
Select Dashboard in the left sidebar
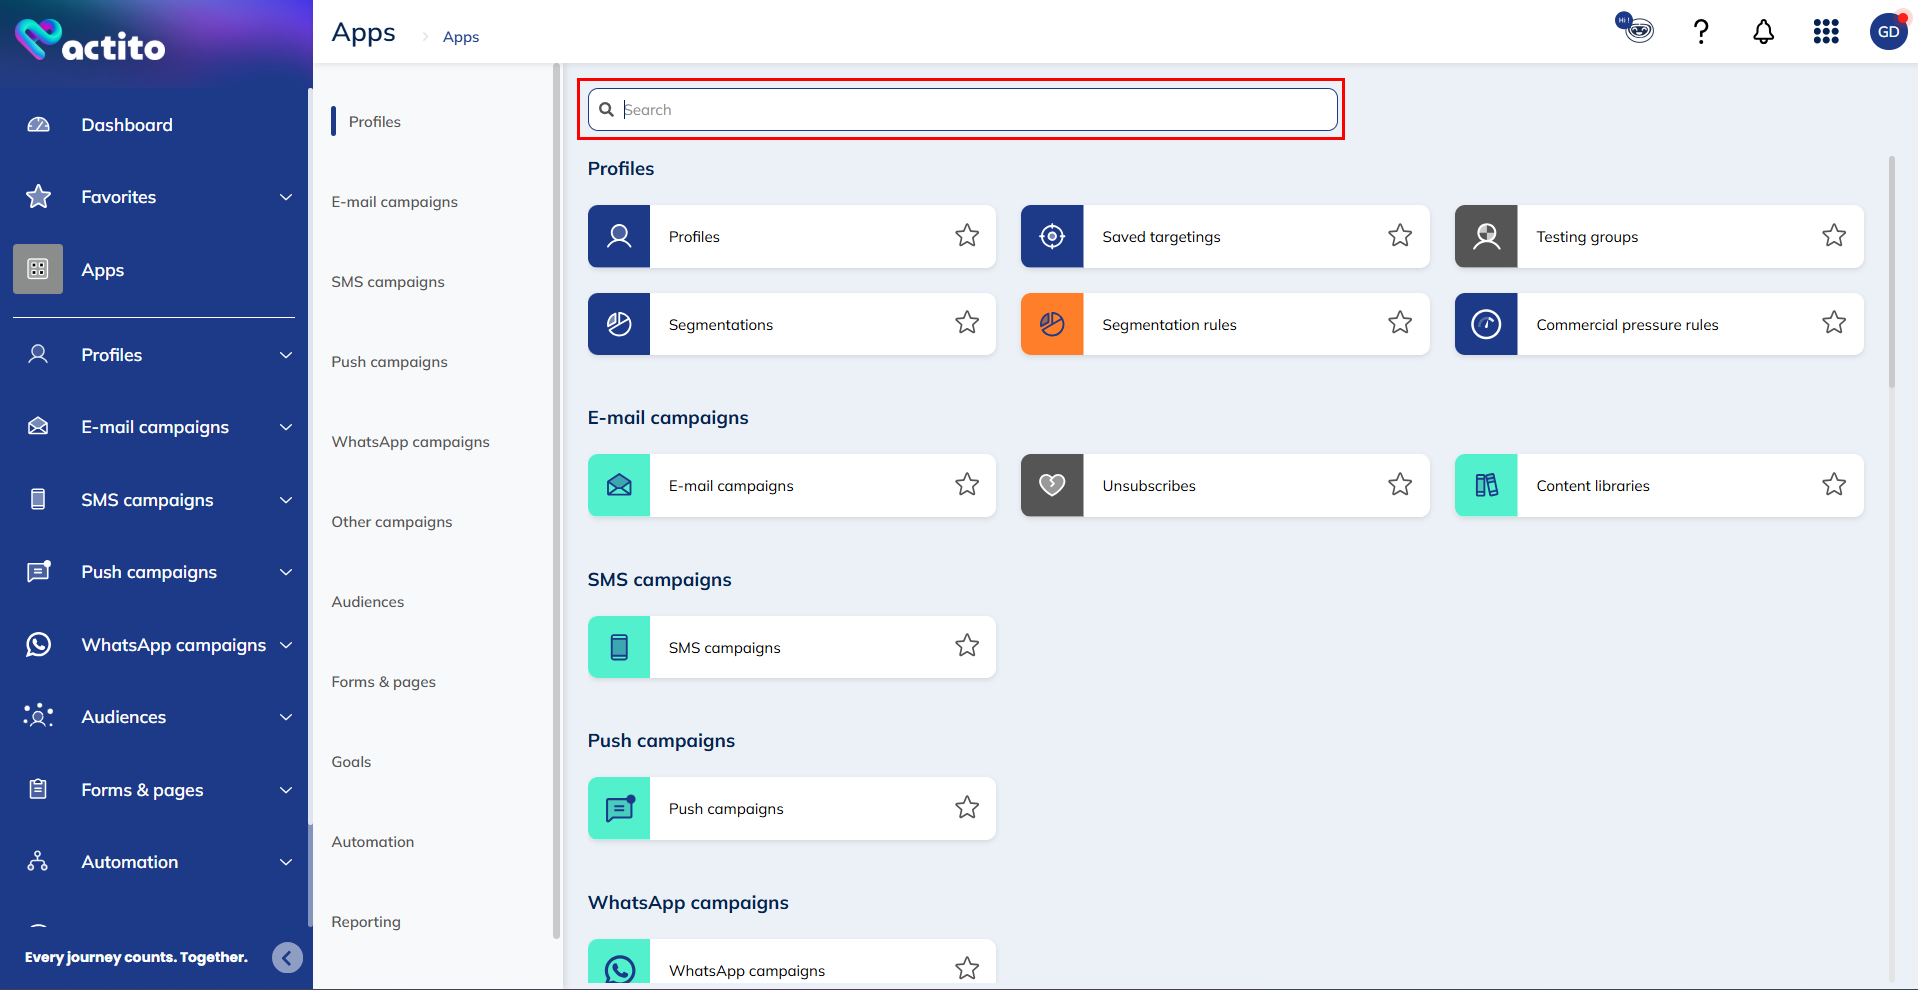[127, 125]
